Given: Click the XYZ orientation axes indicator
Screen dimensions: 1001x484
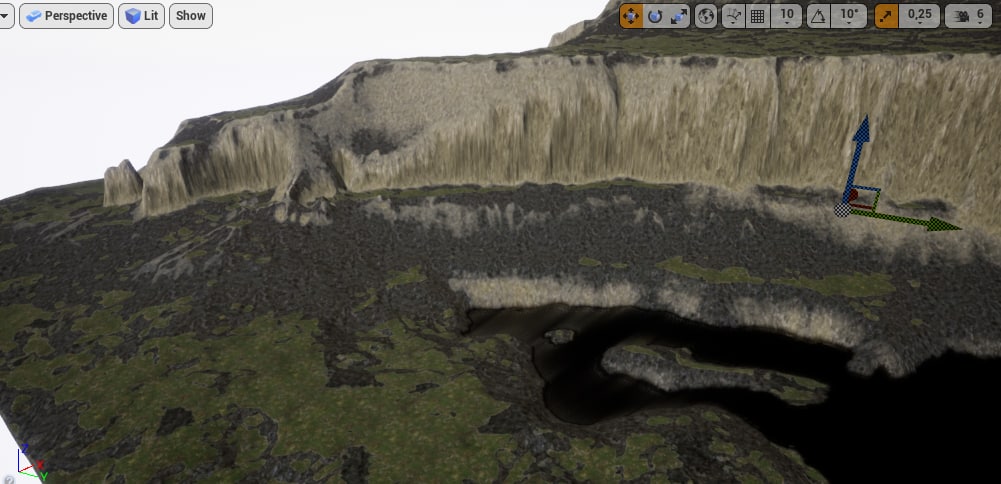Looking at the screenshot, I should pos(29,462).
